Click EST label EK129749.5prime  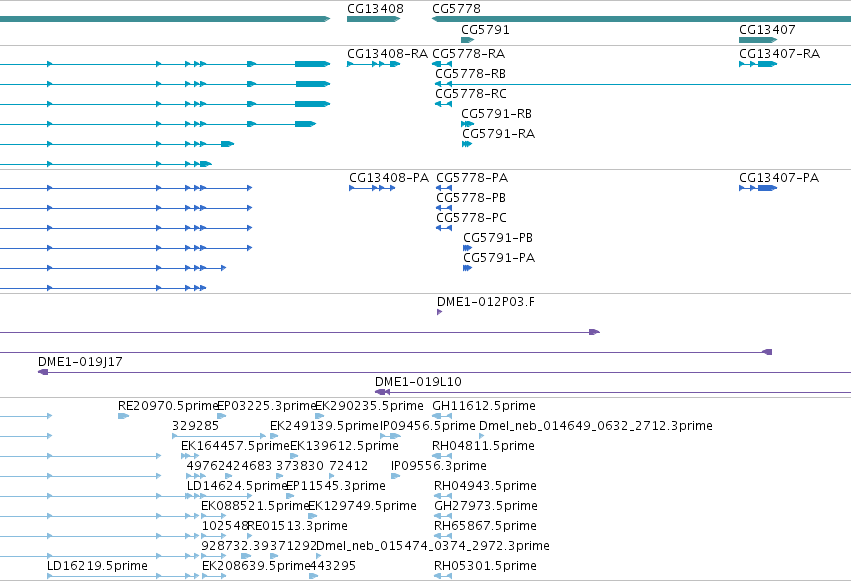point(363,506)
